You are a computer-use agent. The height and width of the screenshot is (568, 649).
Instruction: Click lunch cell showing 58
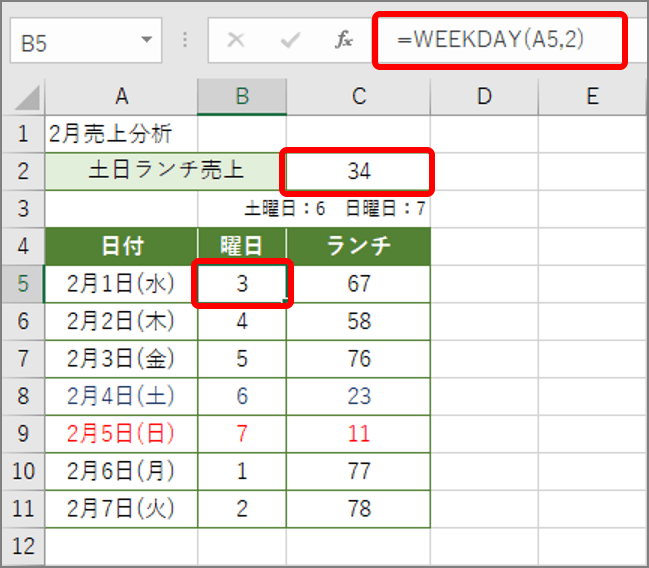pos(358,322)
